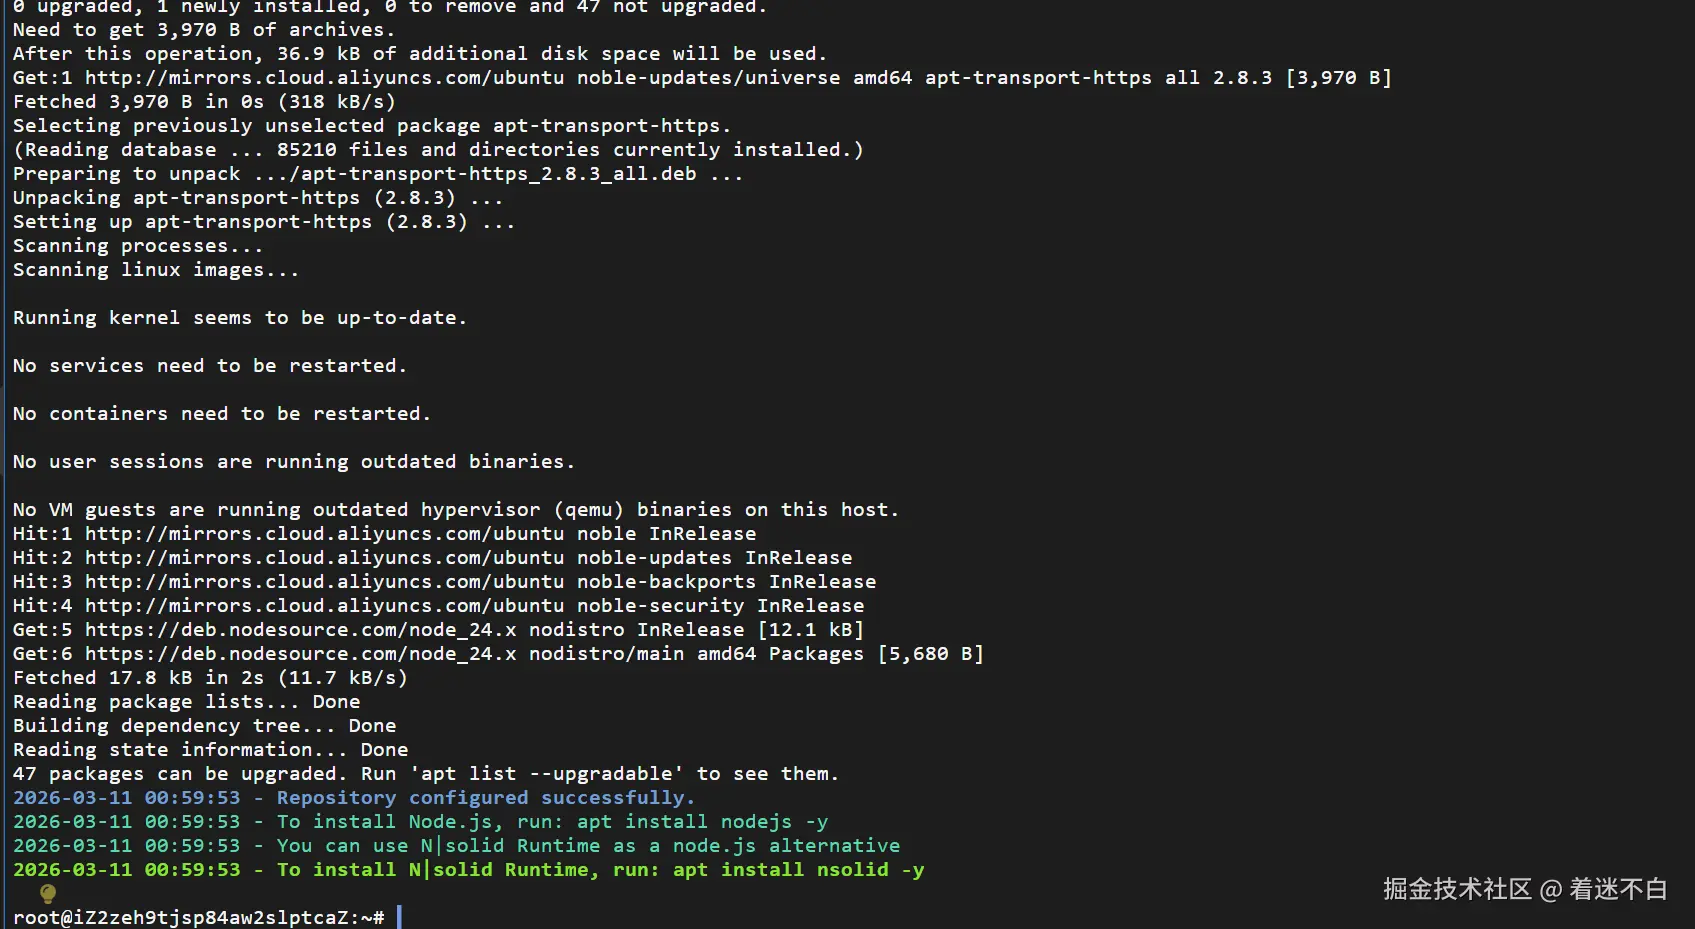Click the 'No services need to be restarted' line
Screen dimensions: 1695x929
point(209,366)
